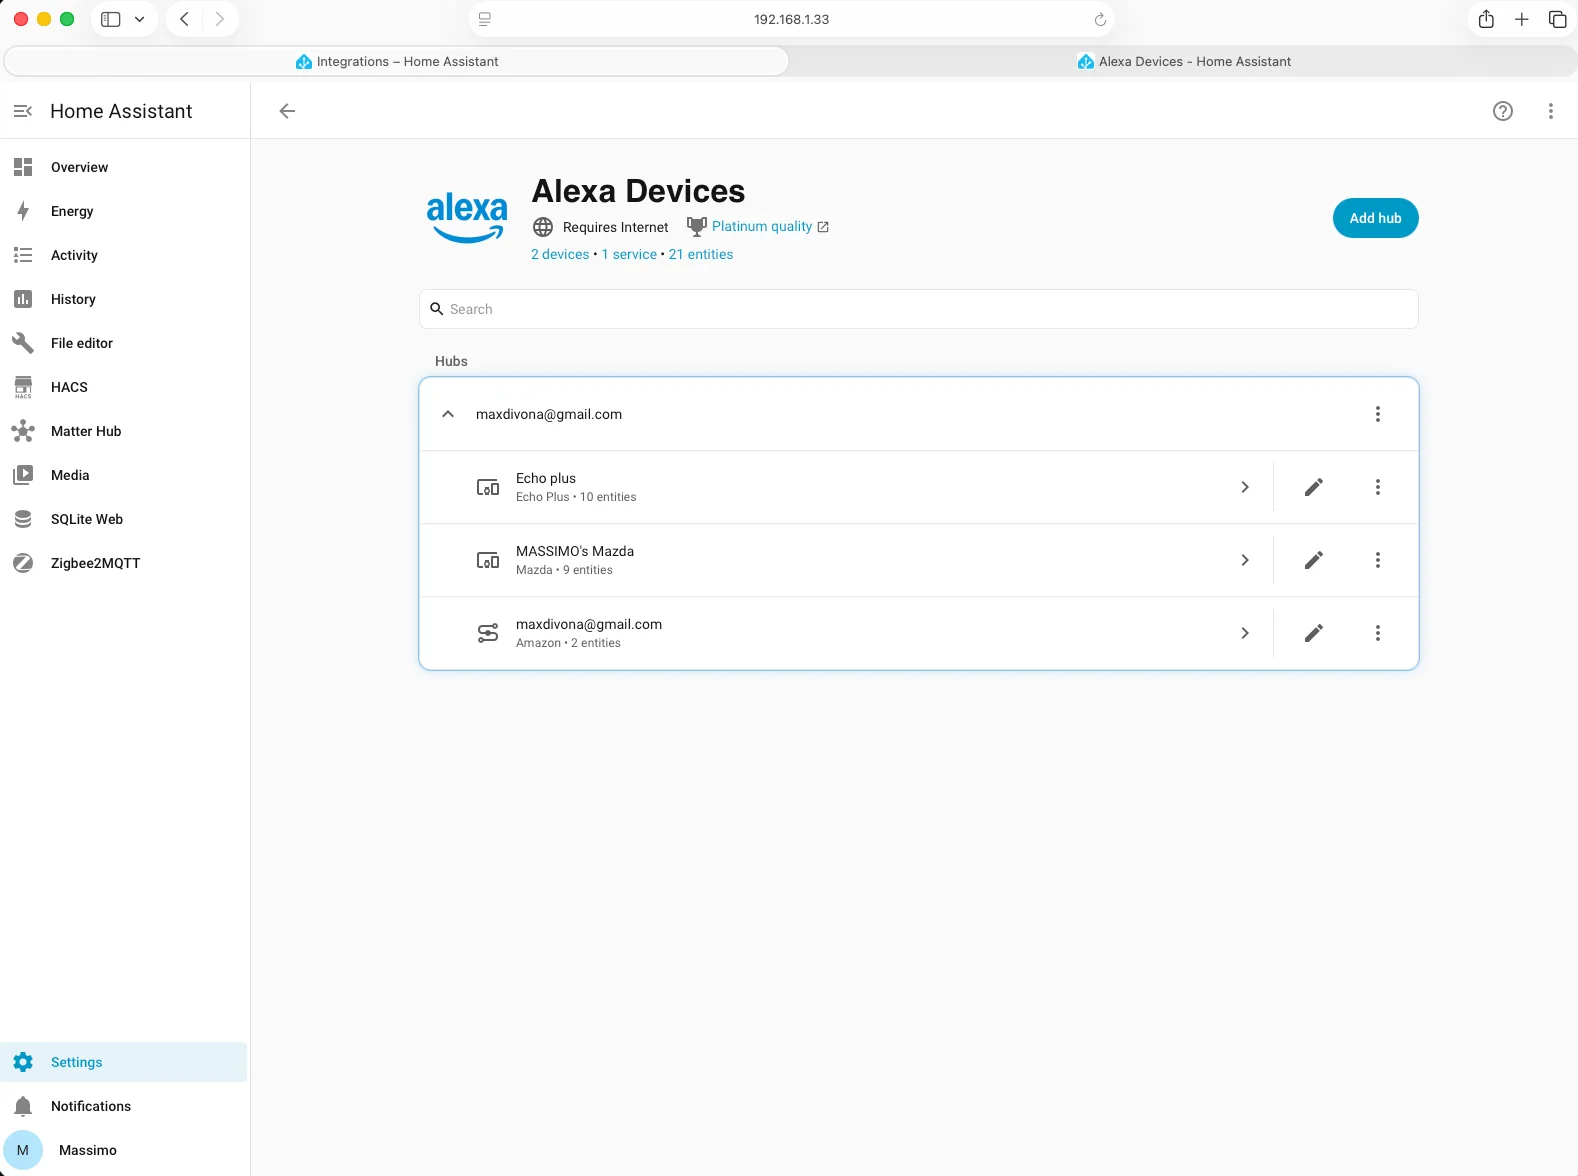Go back in Safari history
Screen dimensions: 1578x1176
184,19
